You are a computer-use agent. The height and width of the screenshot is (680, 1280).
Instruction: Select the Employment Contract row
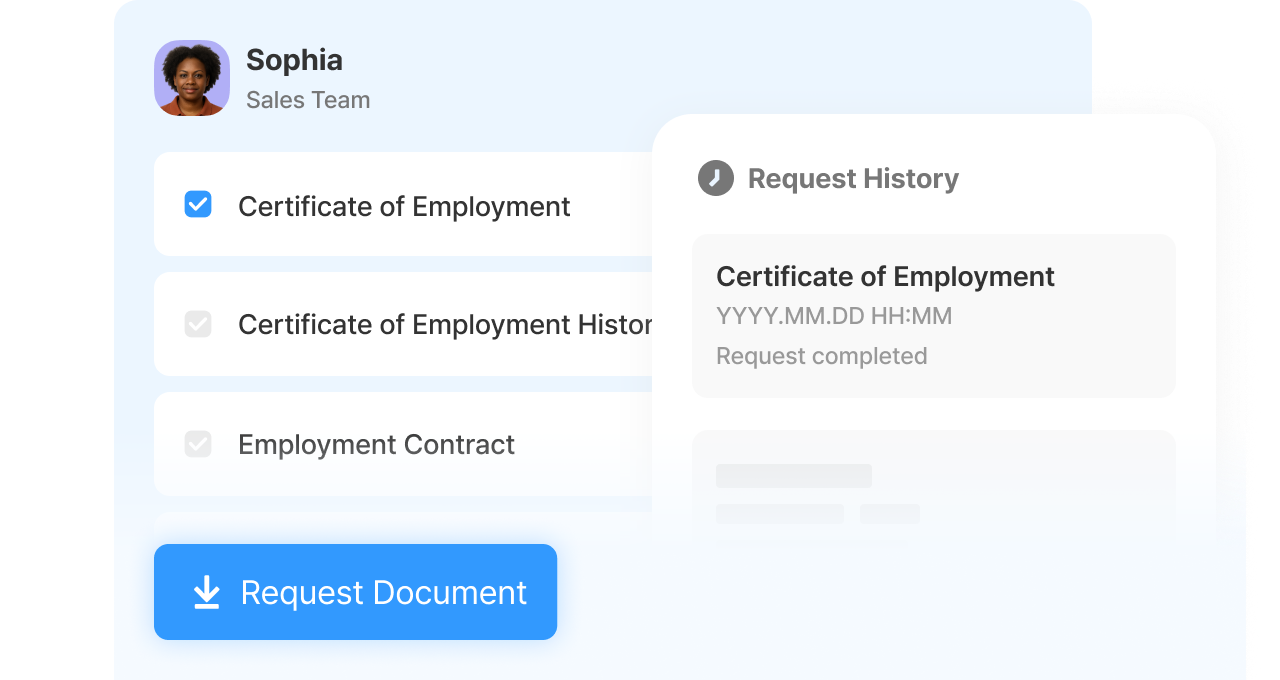pyautogui.click(x=404, y=444)
